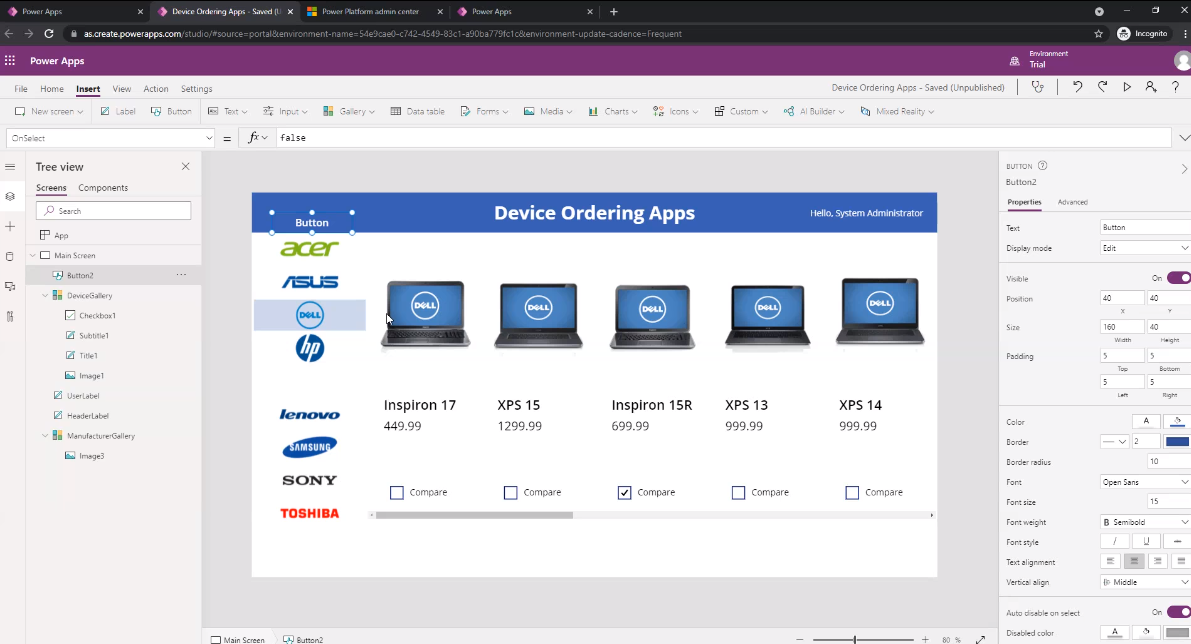Screen dimensions: 1191x644
Task: Open the File menu
Action: (21, 89)
